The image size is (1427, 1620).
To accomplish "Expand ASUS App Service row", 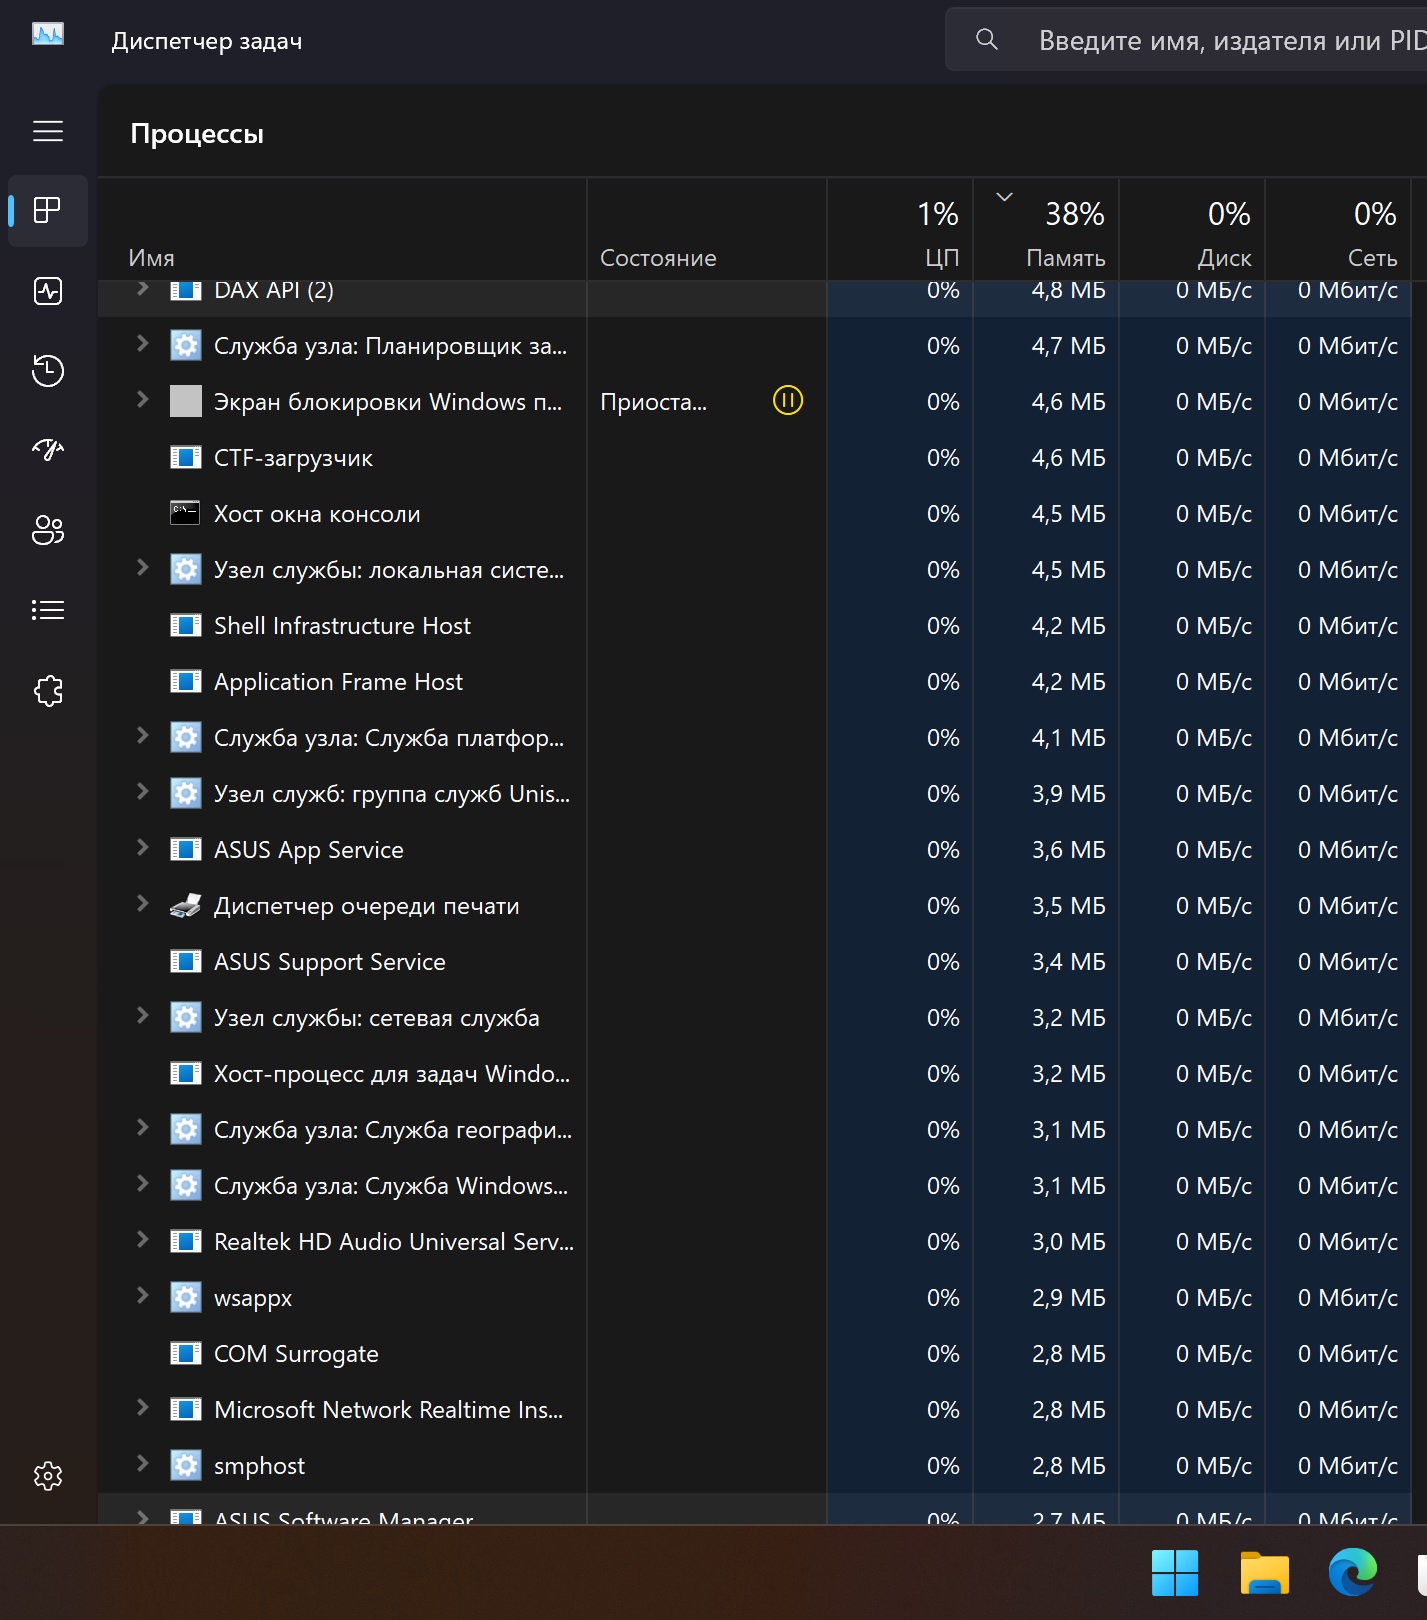I will pos(142,848).
